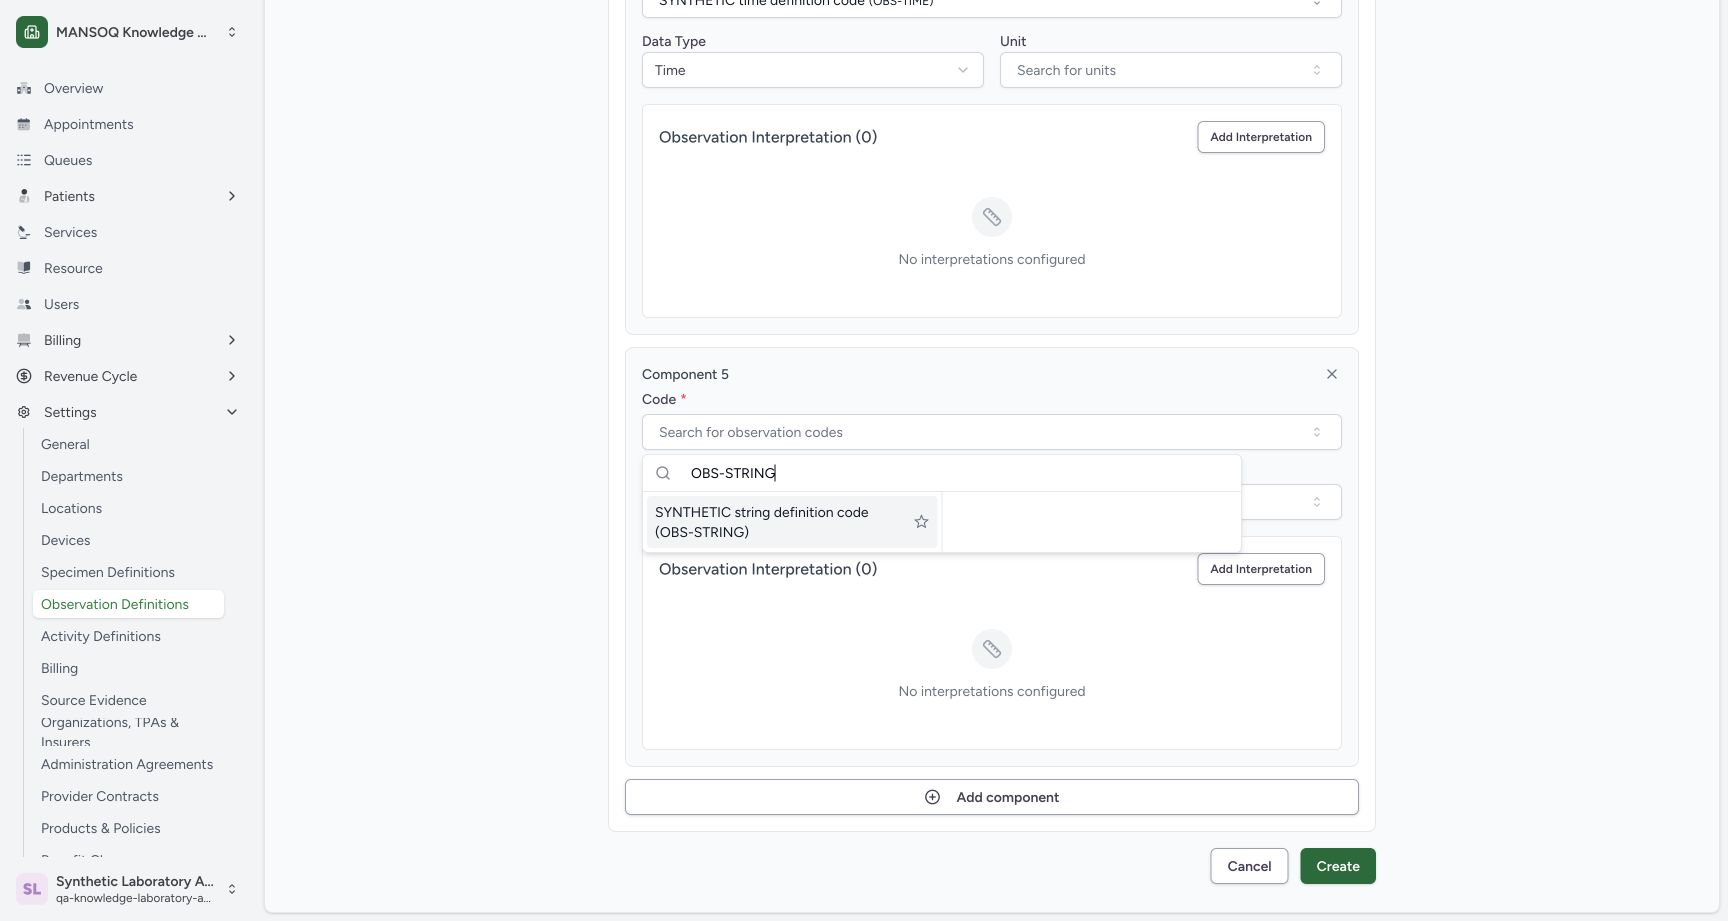Select SYNTHETIC string definition code option
Screen dimensions: 1728x921
[792, 522]
